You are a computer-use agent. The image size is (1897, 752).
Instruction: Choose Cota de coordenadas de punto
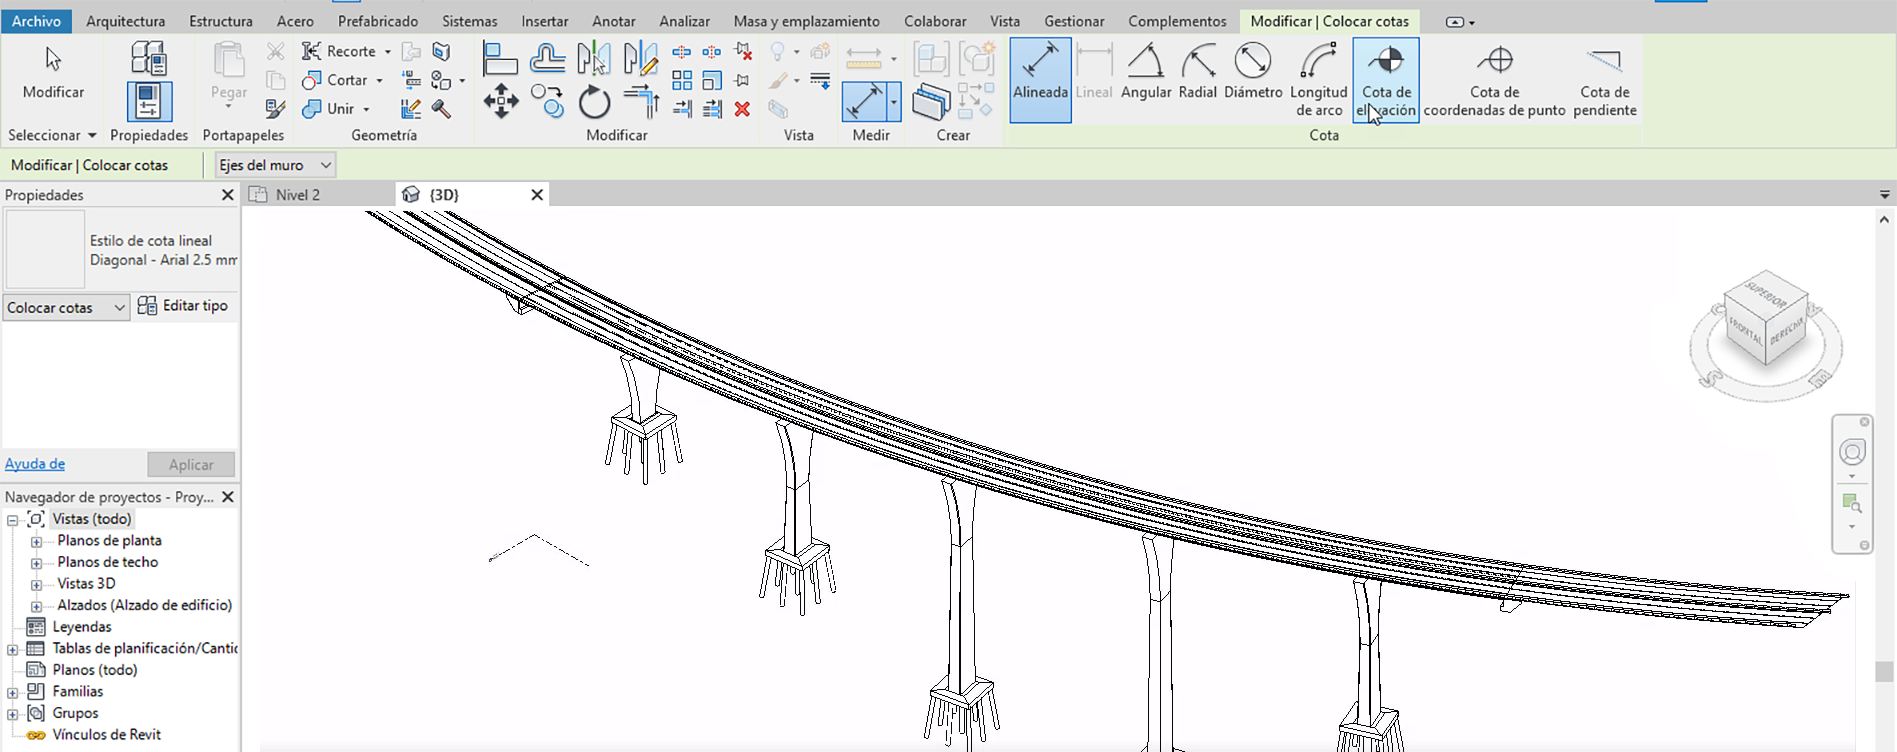(1494, 80)
